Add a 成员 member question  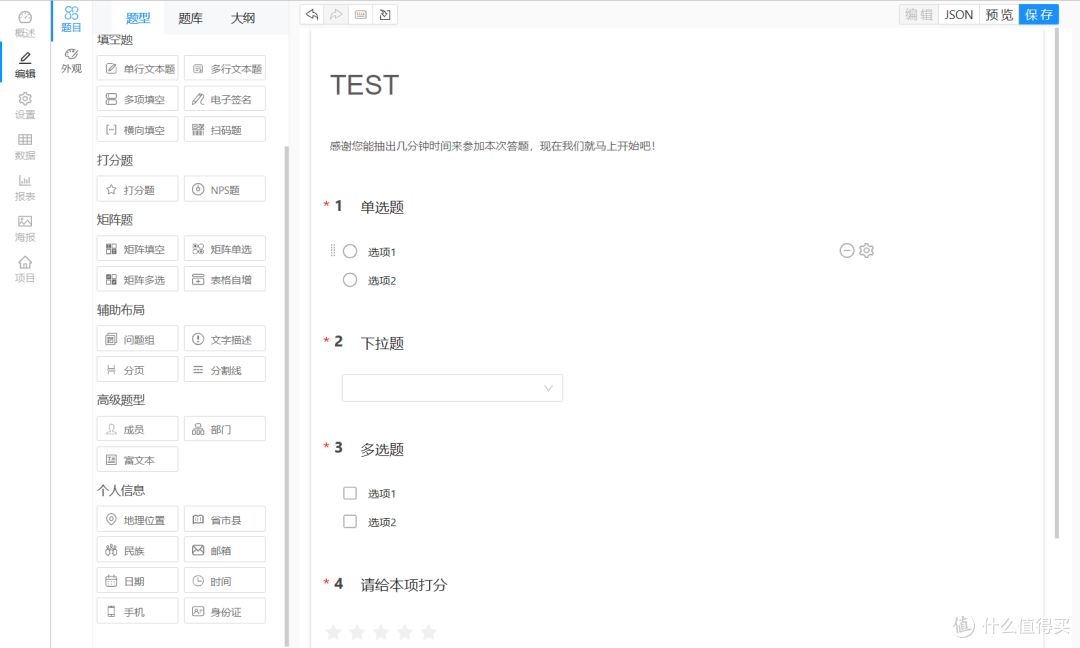(x=138, y=429)
